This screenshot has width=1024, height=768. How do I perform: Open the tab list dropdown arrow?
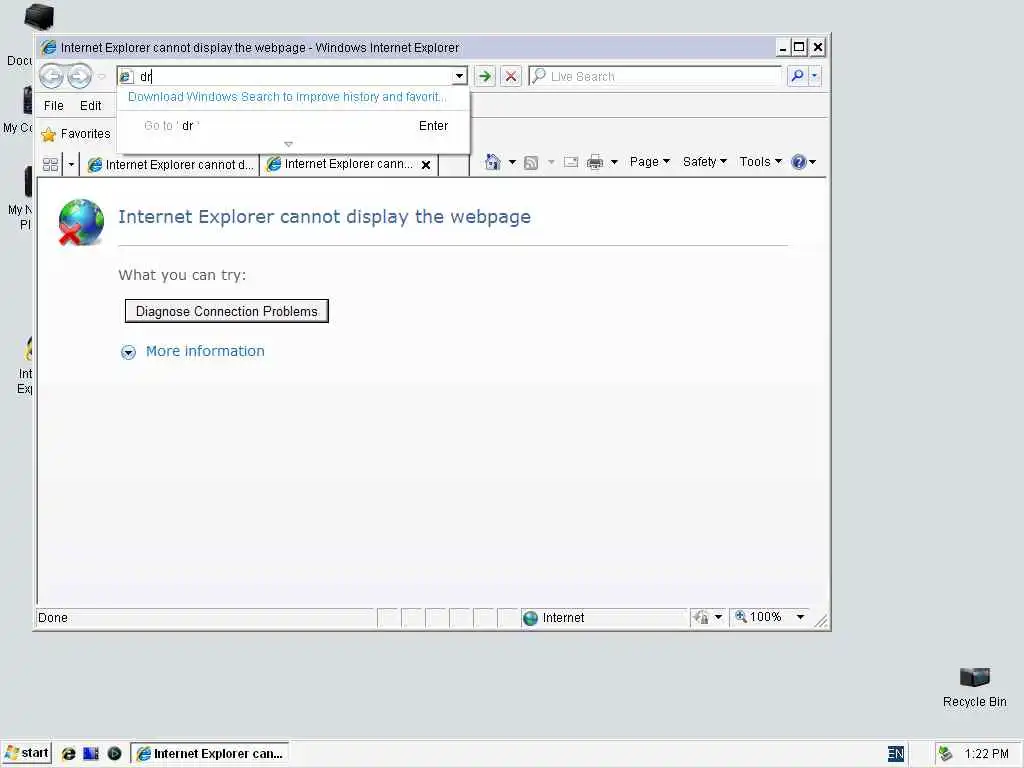(71, 164)
